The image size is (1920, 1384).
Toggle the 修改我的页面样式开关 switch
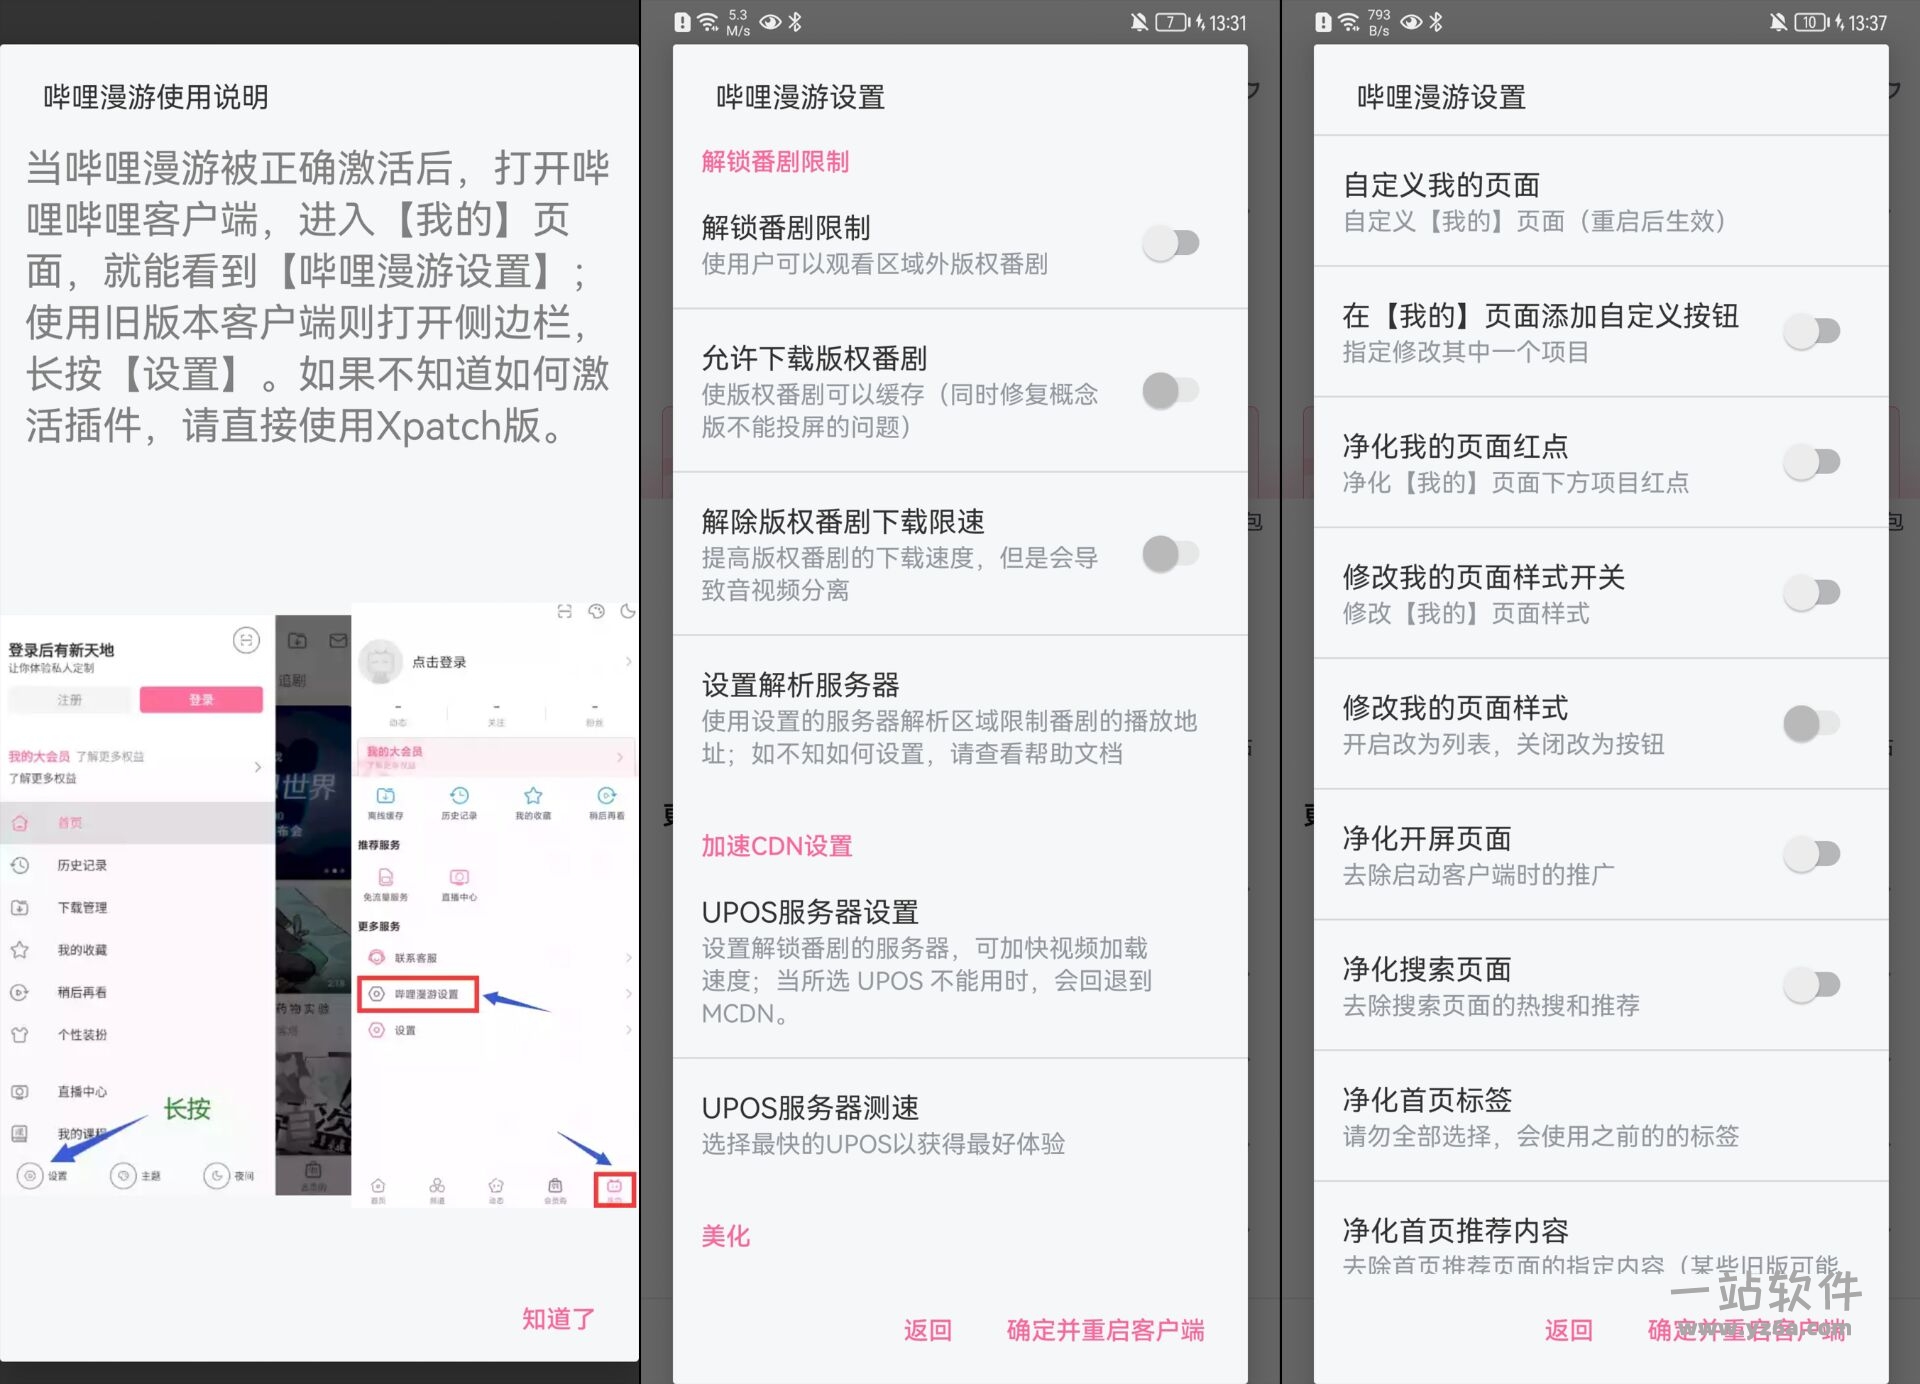[1812, 592]
